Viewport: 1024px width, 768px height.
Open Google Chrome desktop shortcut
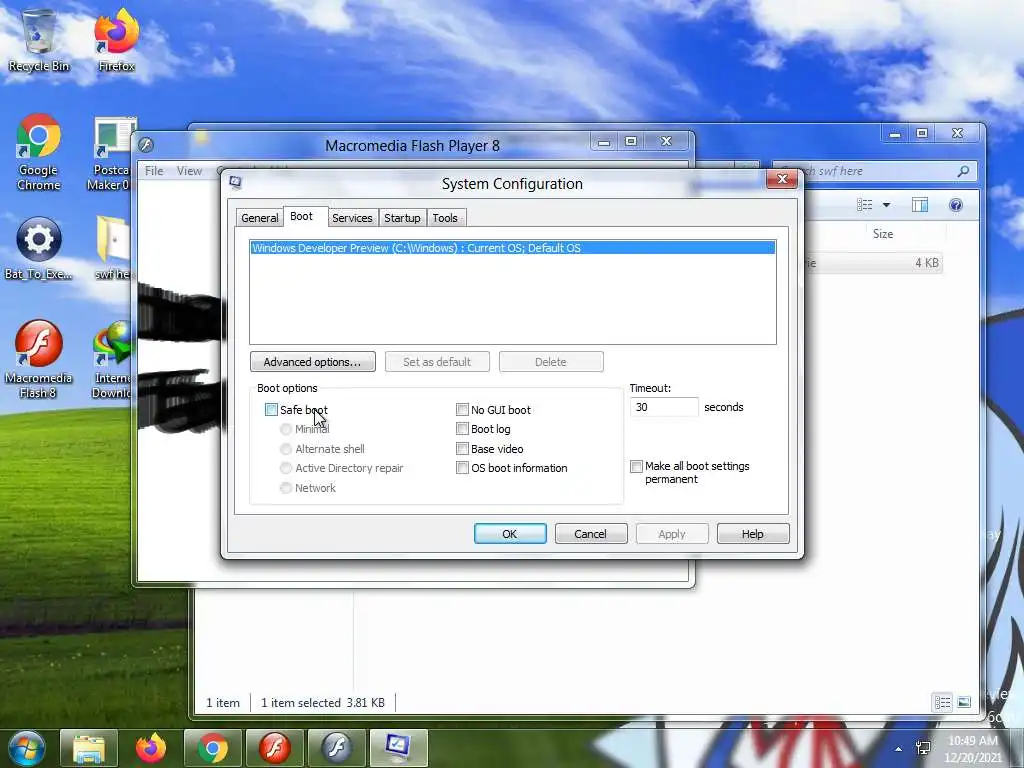point(39,152)
